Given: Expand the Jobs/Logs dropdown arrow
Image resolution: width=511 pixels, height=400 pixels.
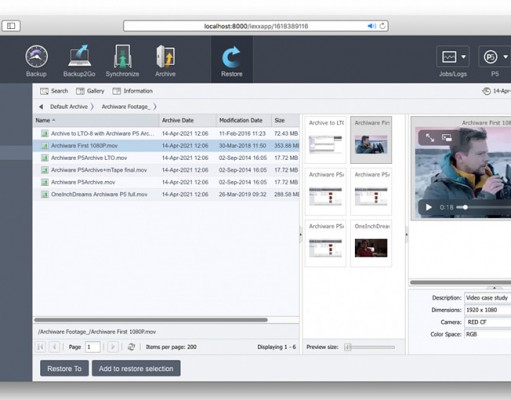Looking at the screenshot, I should pos(463,57).
